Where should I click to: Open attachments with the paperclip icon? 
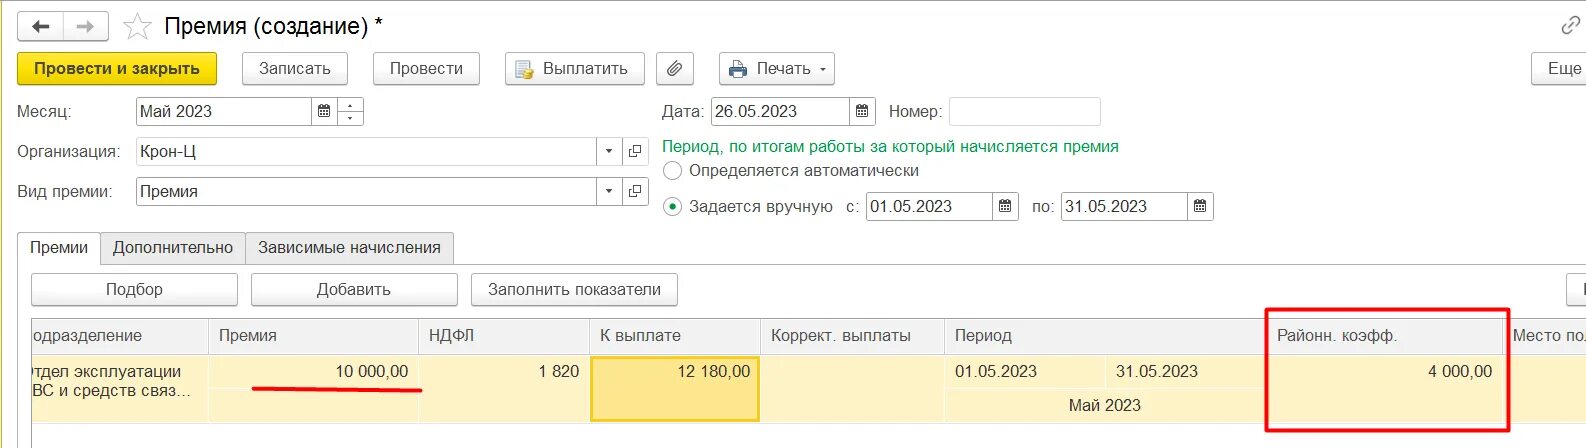point(675,69)
